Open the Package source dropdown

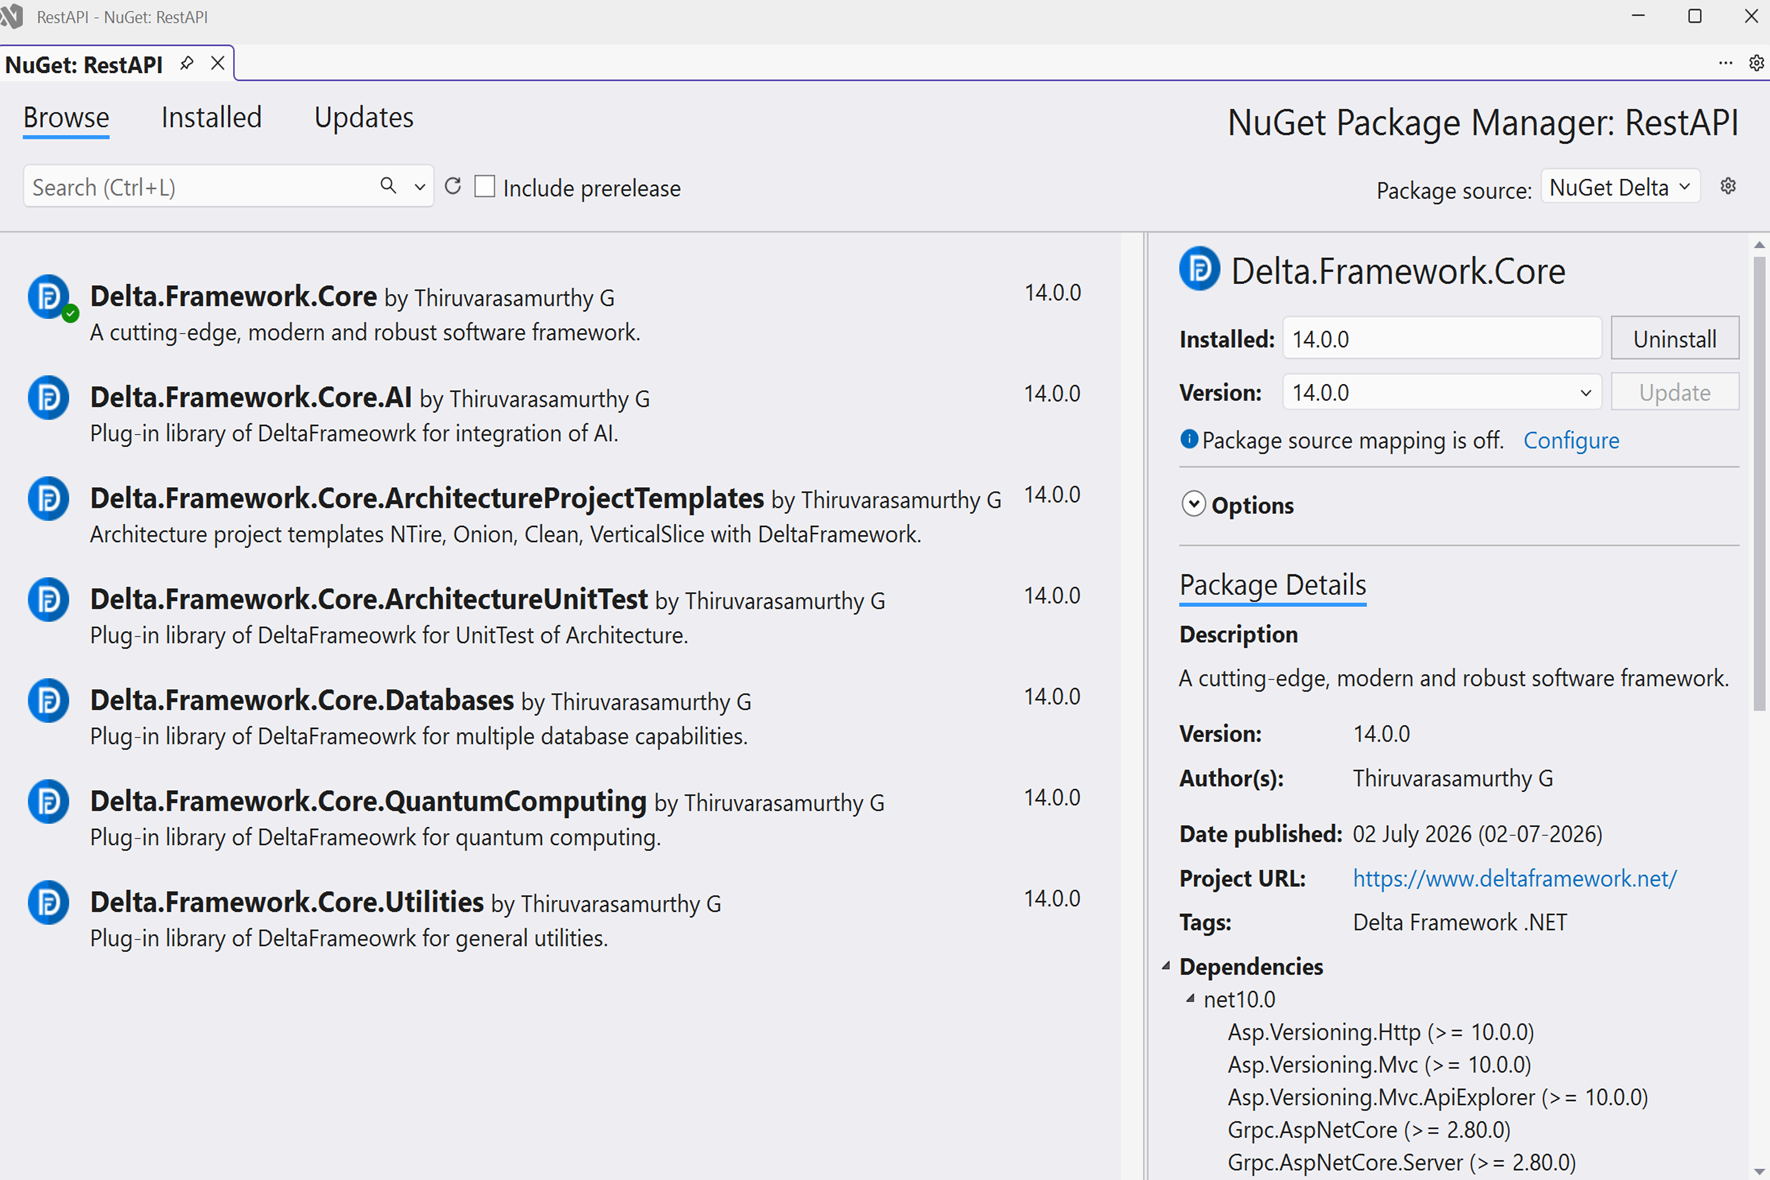pyautogui.click(x=1620, y=187)
